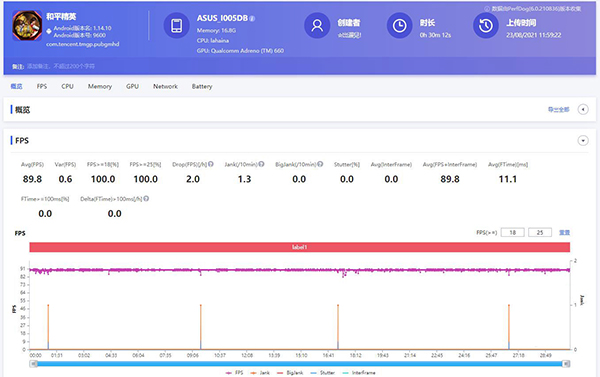
Task: Click the creator user icon
Action: tap(317, 26)
